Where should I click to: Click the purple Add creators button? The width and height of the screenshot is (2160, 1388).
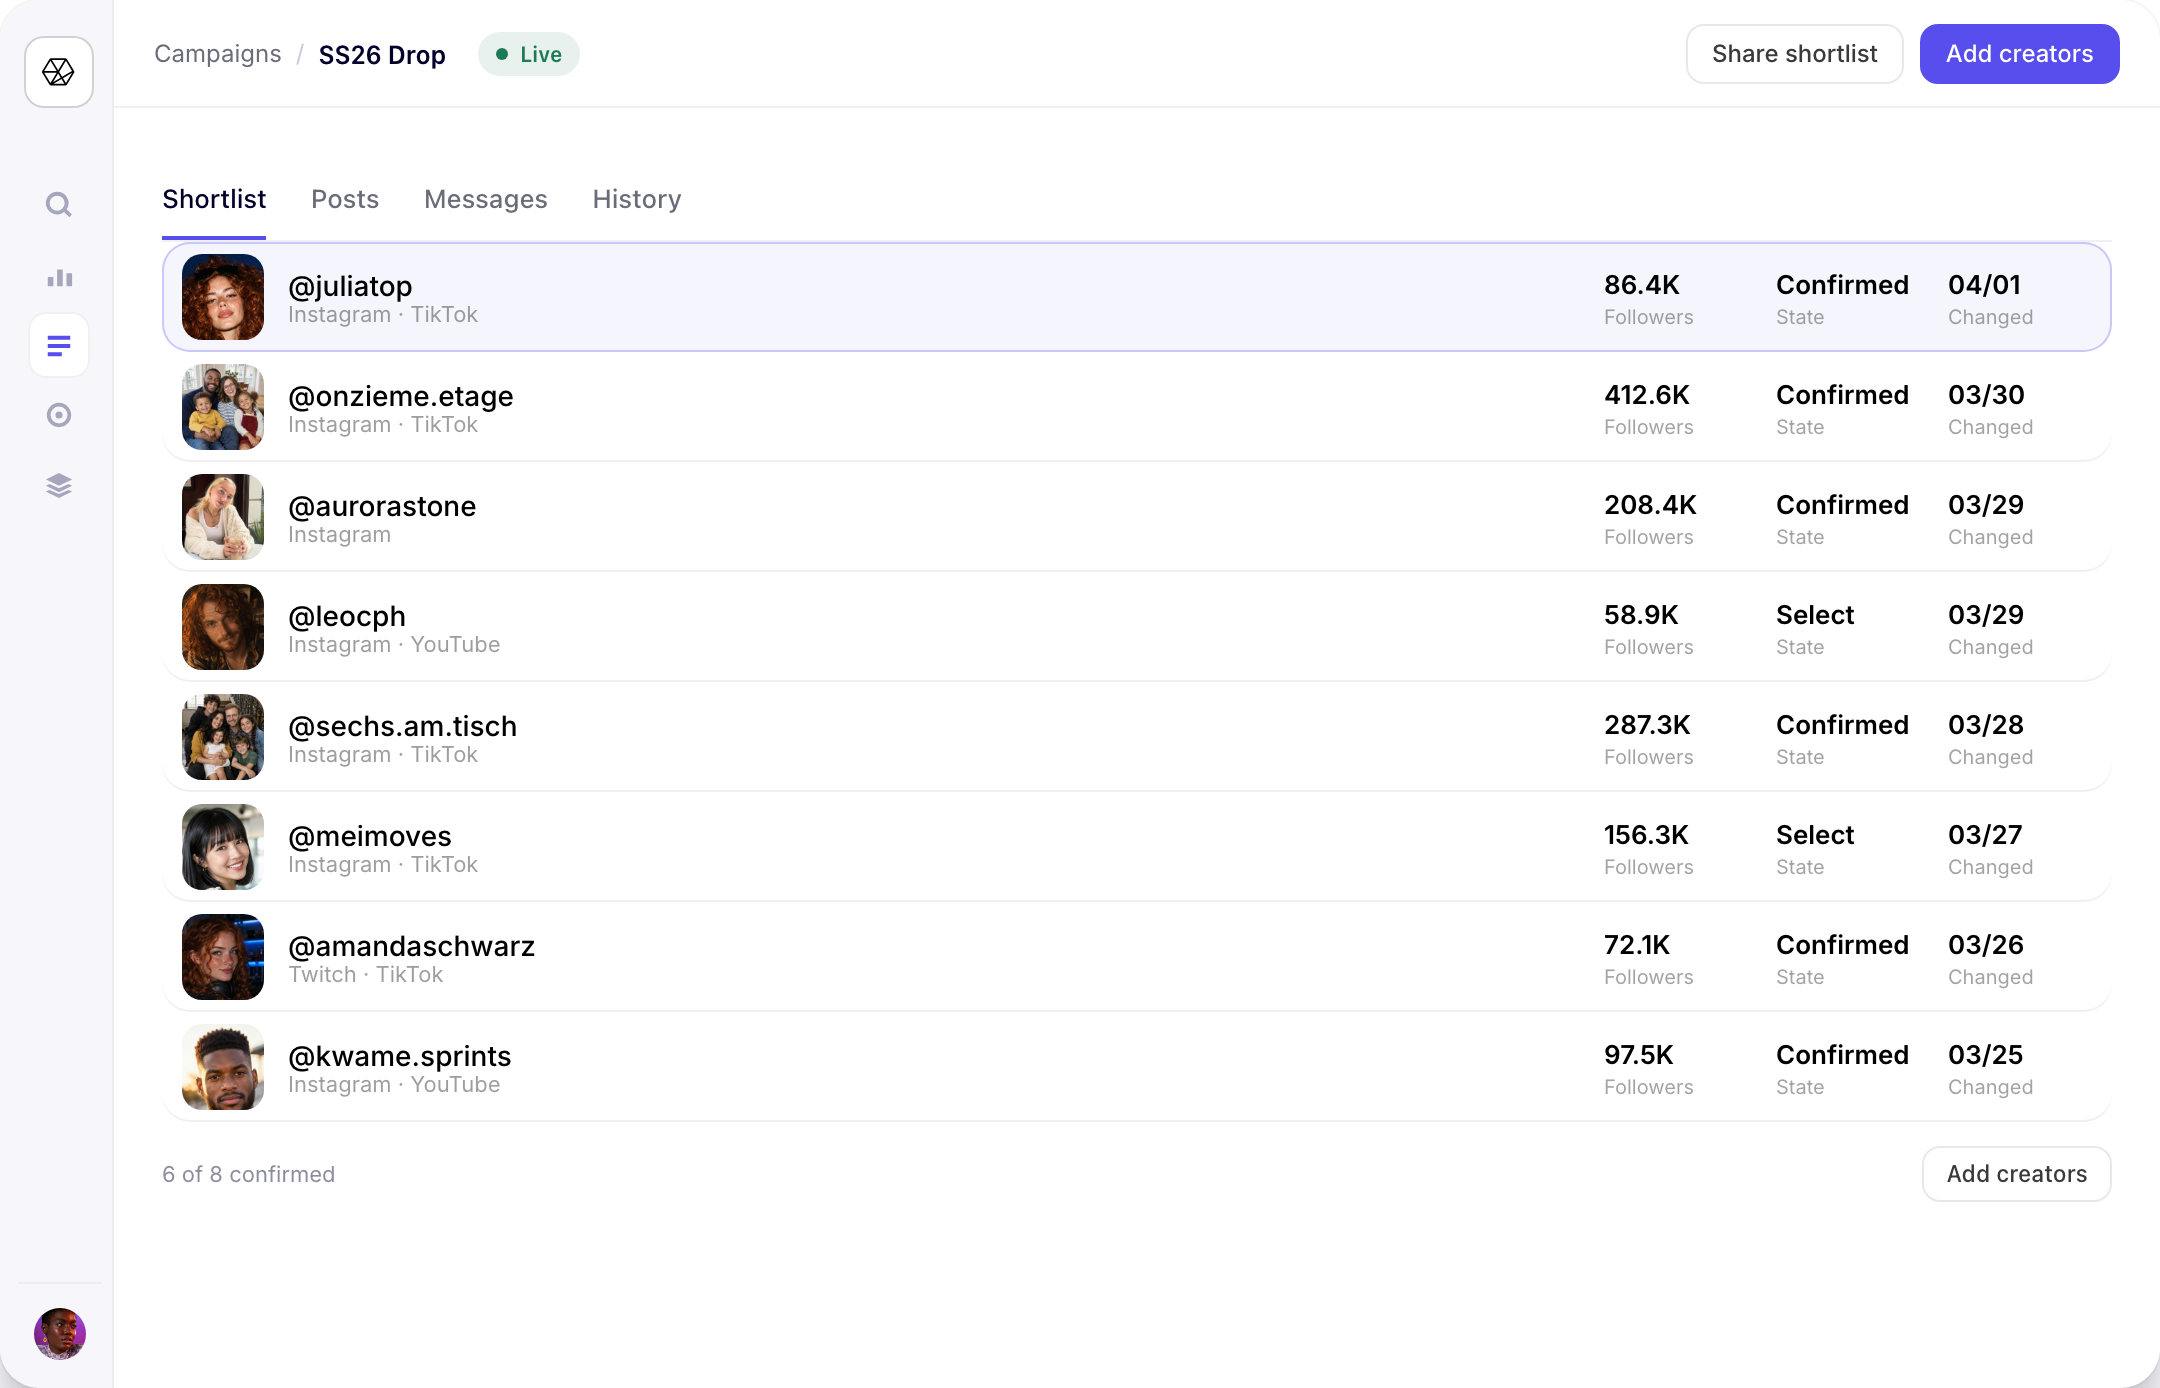coord(2019,54)
